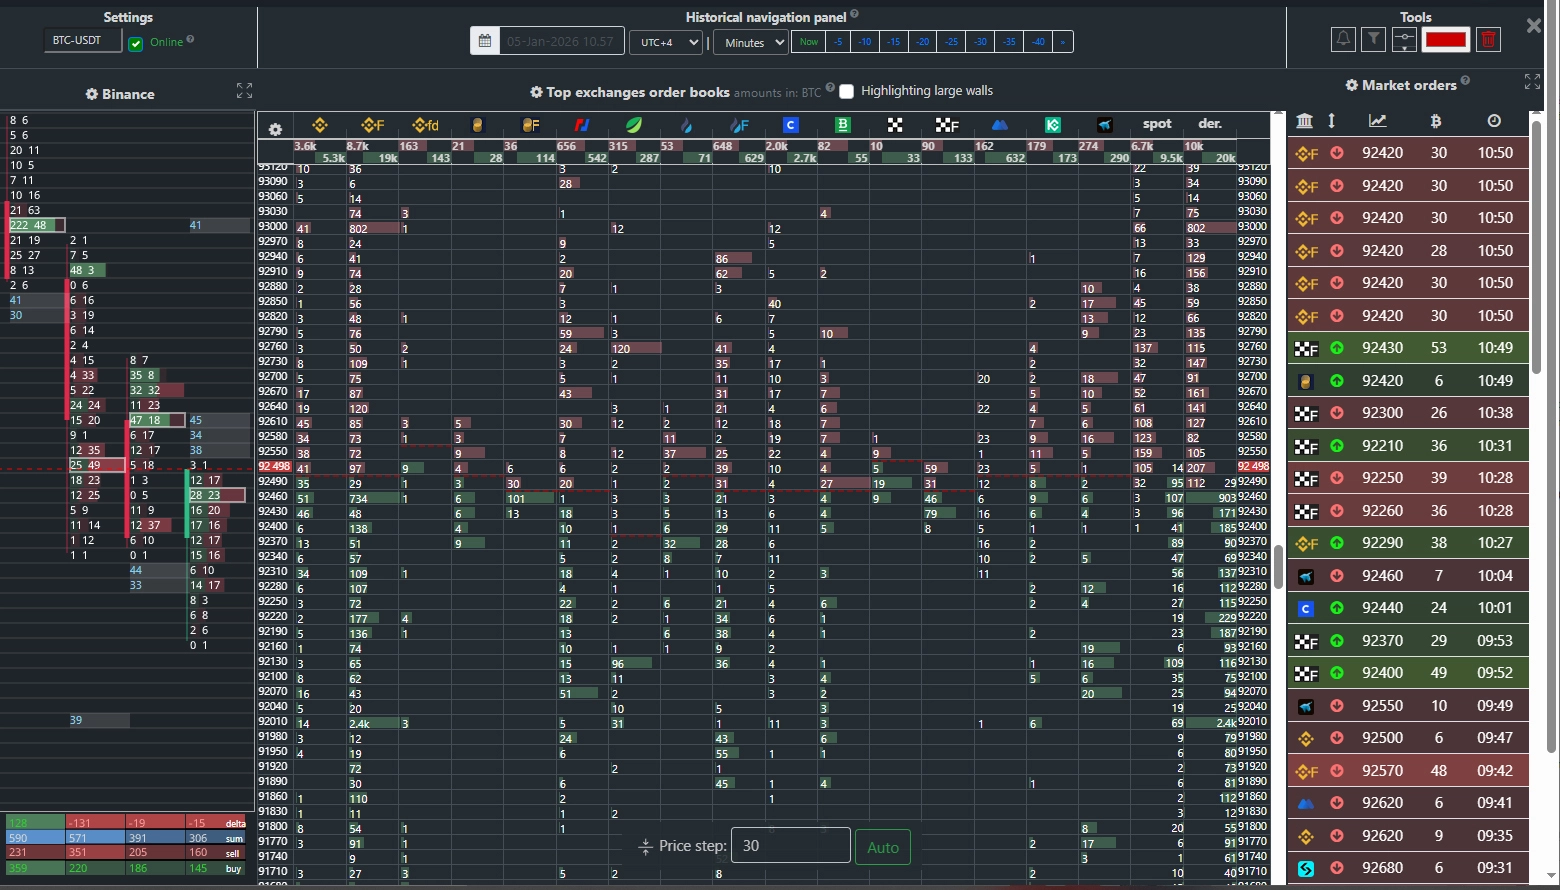This screenshot has height=890, width=1560.
Task: Click the red trash delete icon in Tools
Action: tap(1488, 39)
